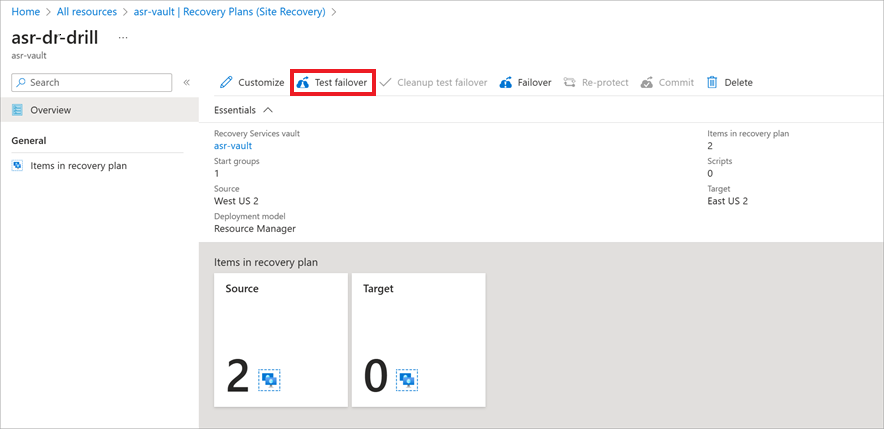Go to Home breadcrumb link

25,12
